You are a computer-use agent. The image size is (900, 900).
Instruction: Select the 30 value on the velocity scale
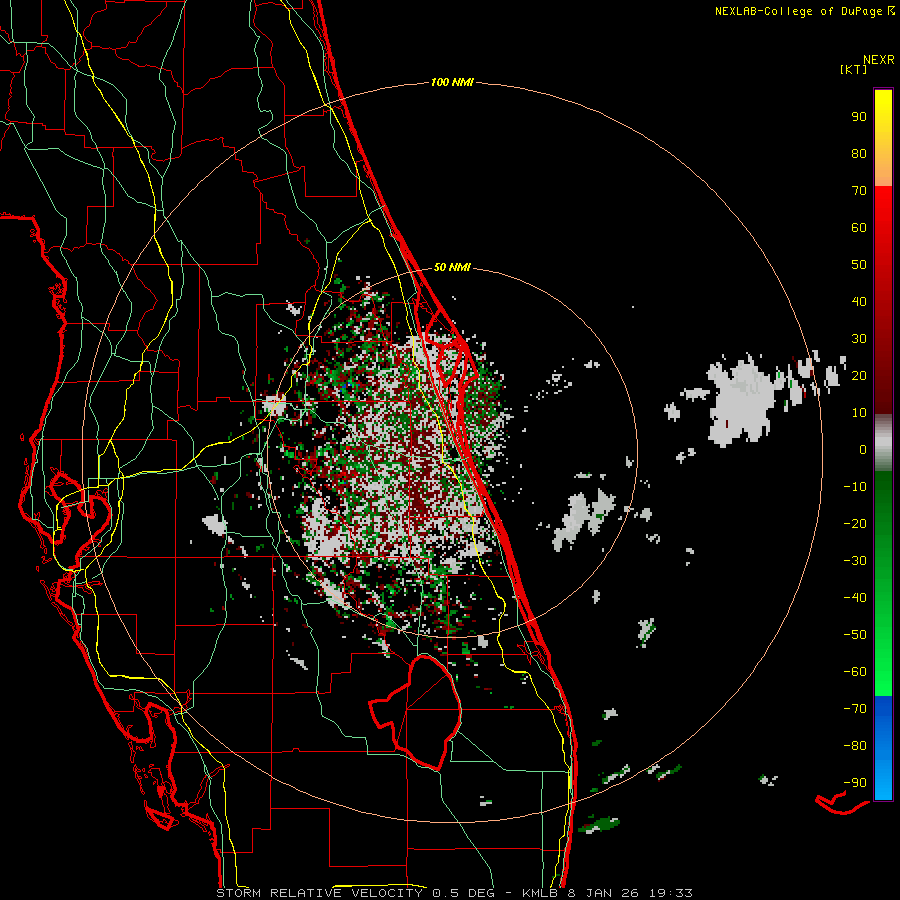coord(859,339)
